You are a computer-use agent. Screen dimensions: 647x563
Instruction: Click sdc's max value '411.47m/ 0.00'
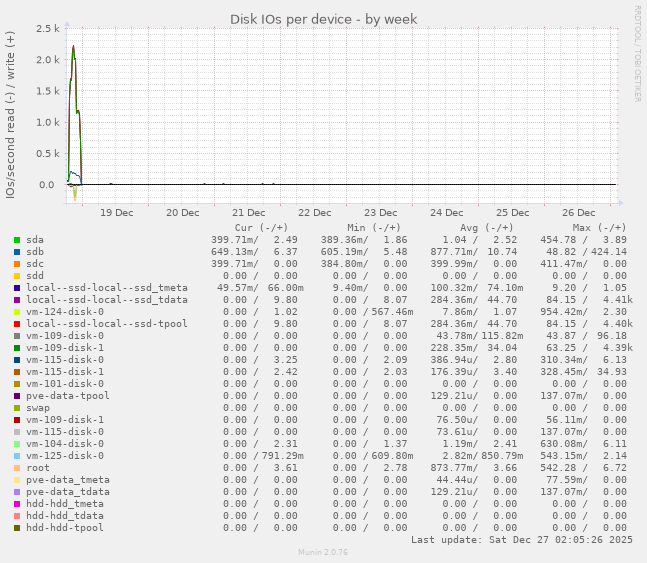(583, 264)
